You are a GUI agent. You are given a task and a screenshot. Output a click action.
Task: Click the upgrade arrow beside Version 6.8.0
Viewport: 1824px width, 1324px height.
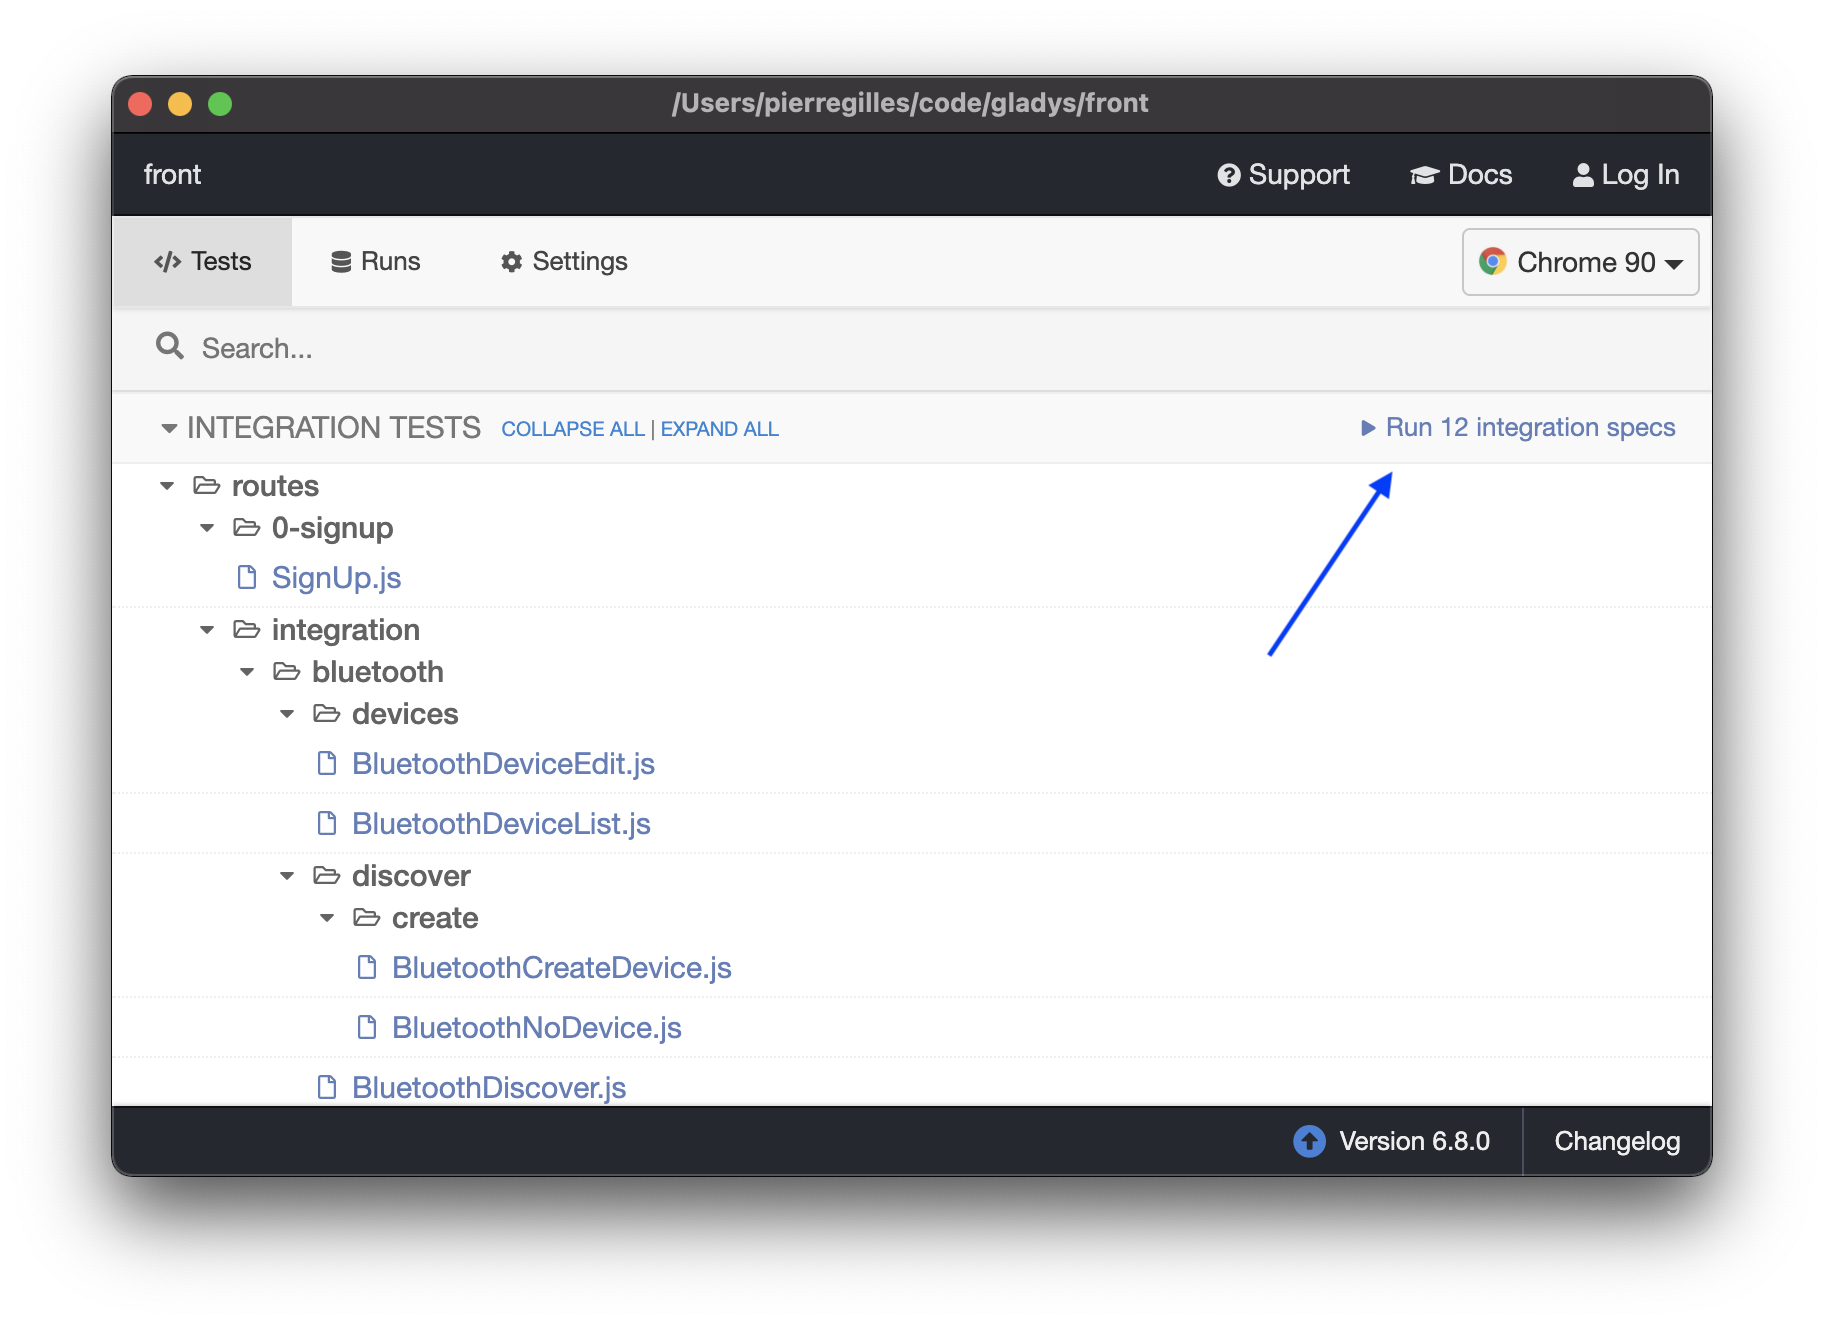(x=1308, y=1141)
